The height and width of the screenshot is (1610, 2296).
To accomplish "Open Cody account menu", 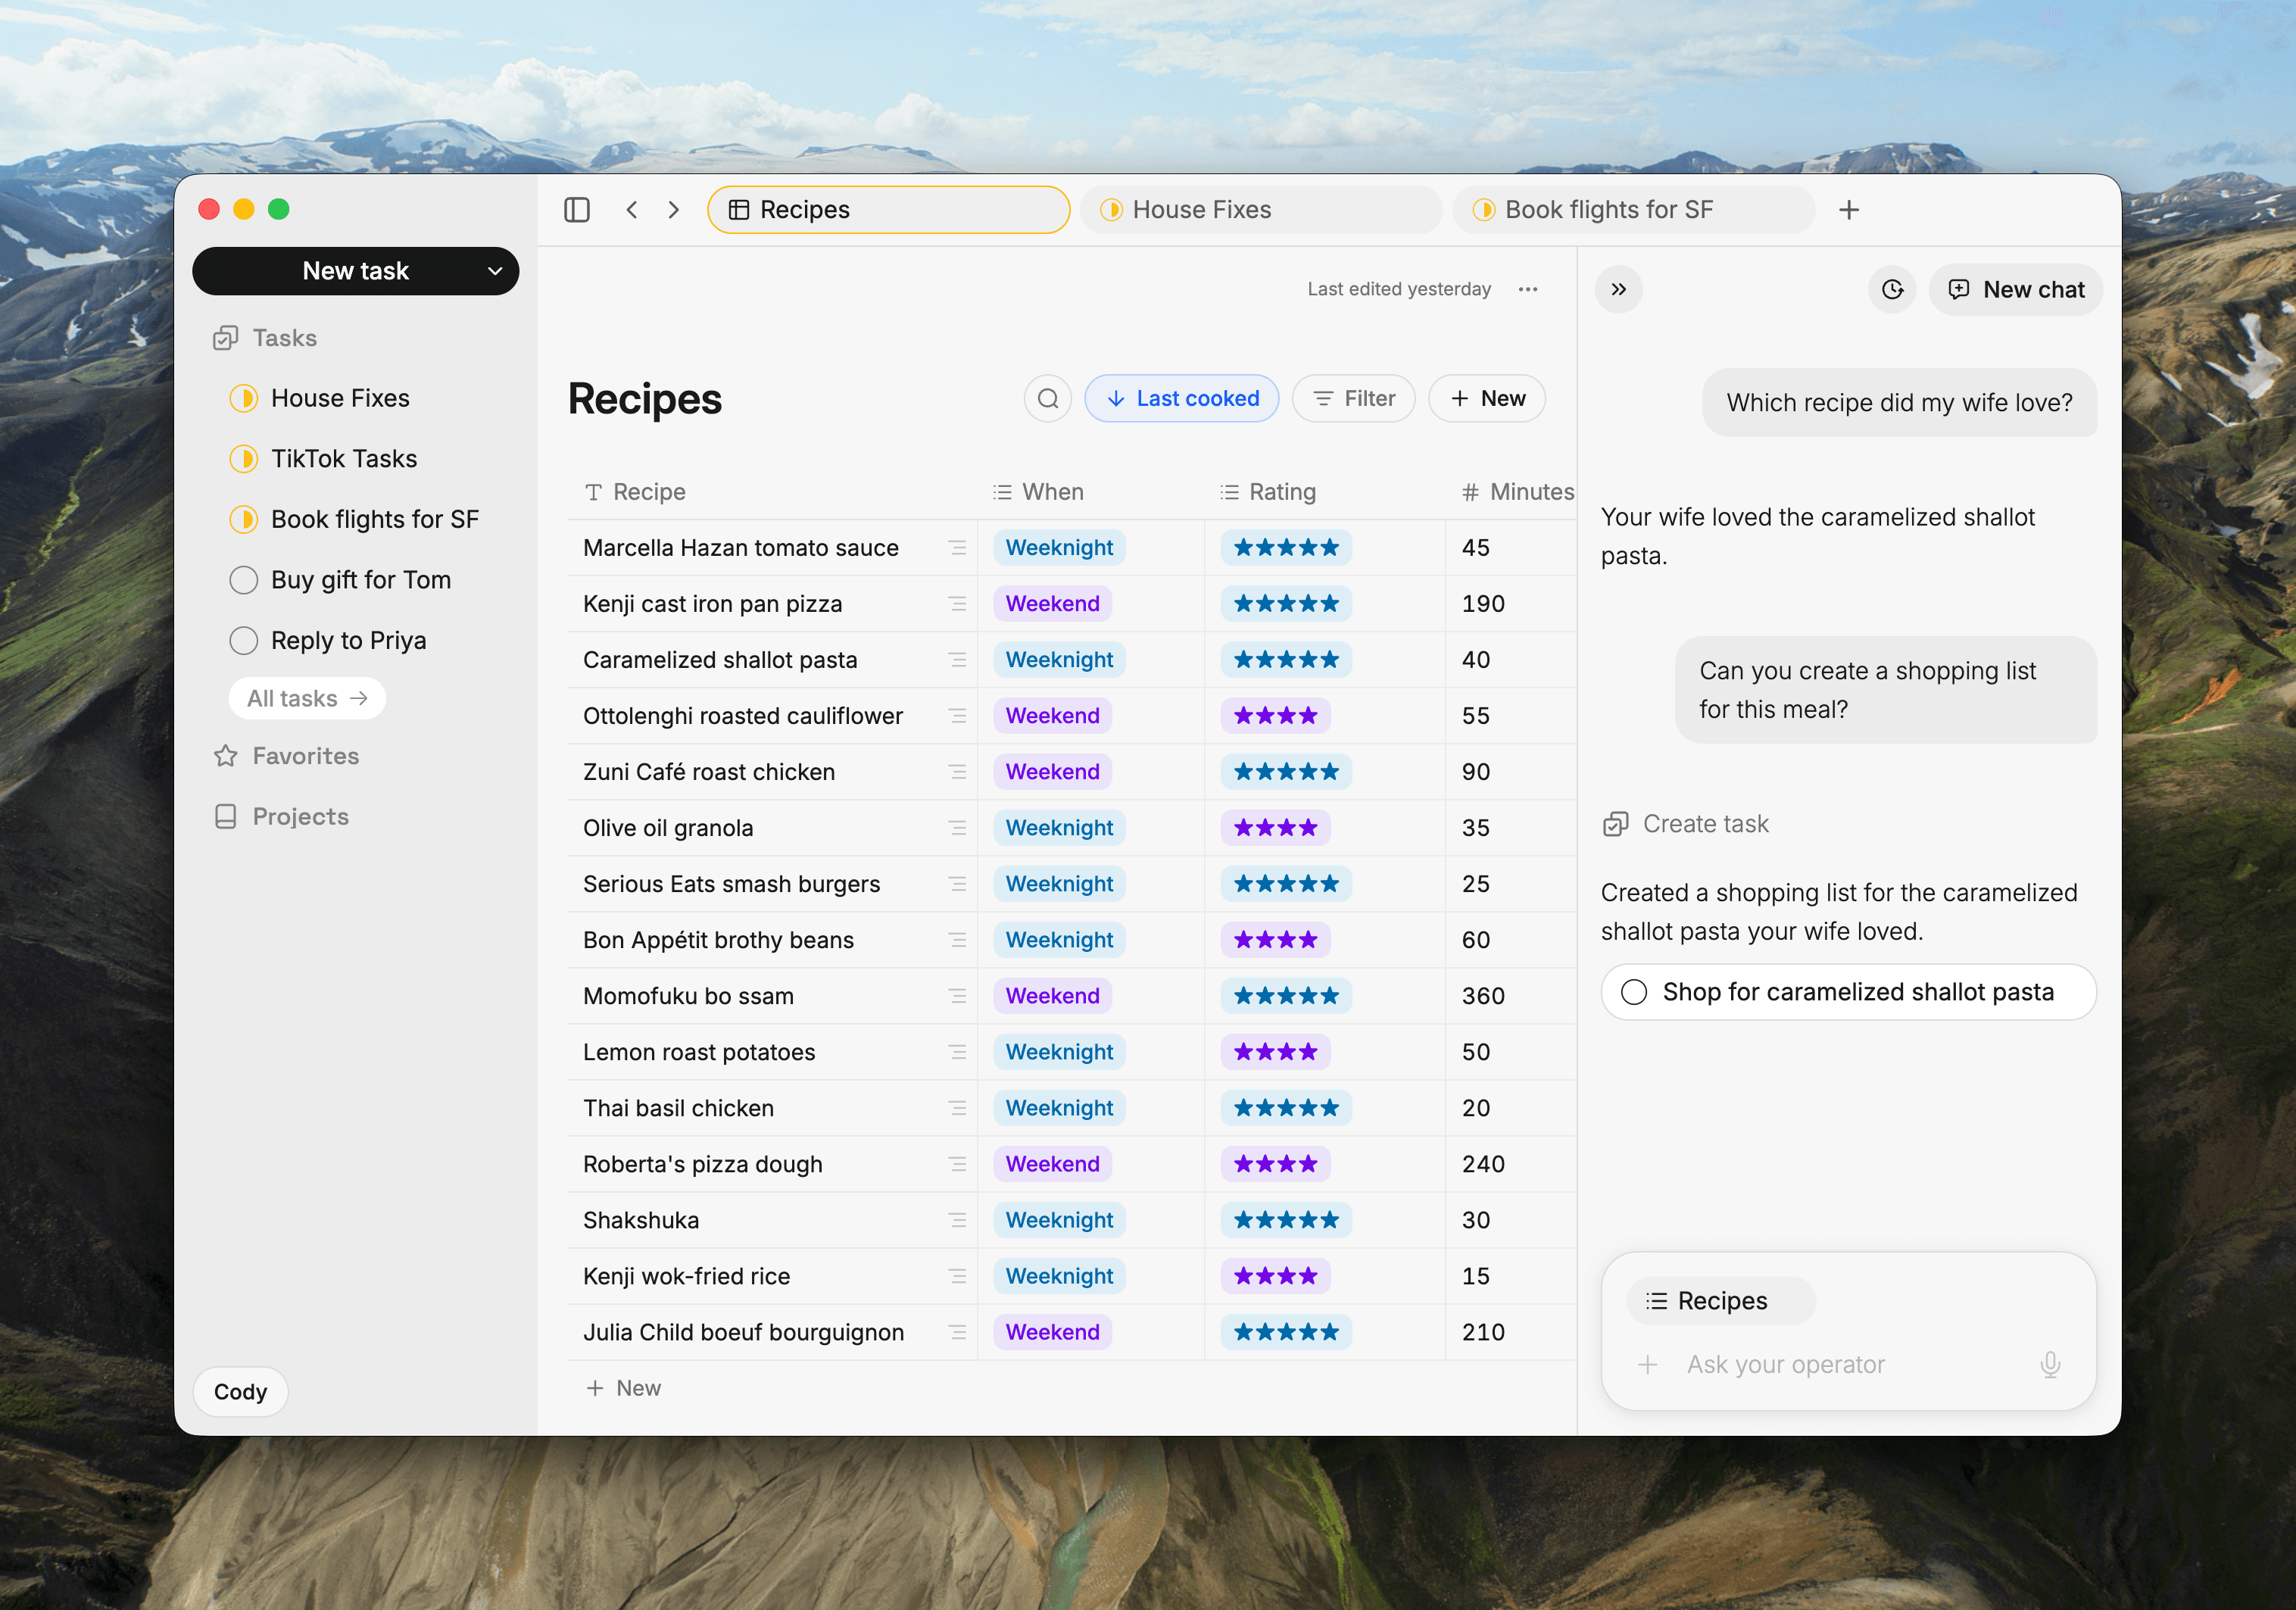I will click(x=240, y=1392).
